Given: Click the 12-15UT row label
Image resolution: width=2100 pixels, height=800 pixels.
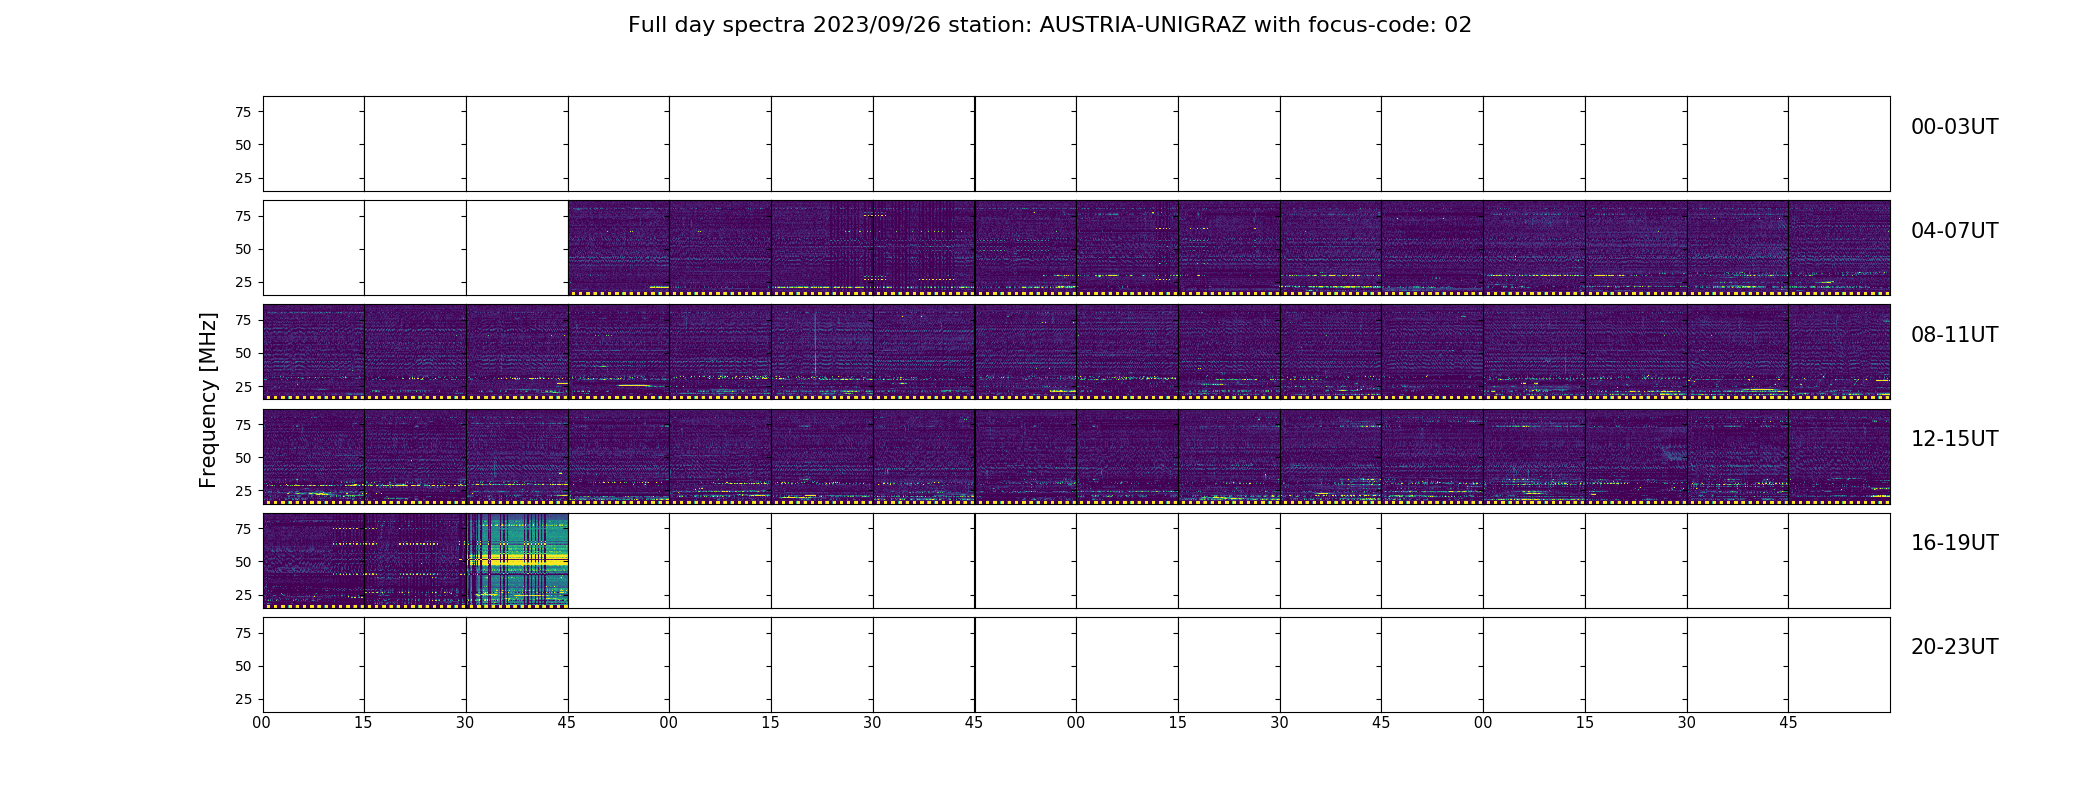Looking at the screenshot, I should (x=1953, y=439).
